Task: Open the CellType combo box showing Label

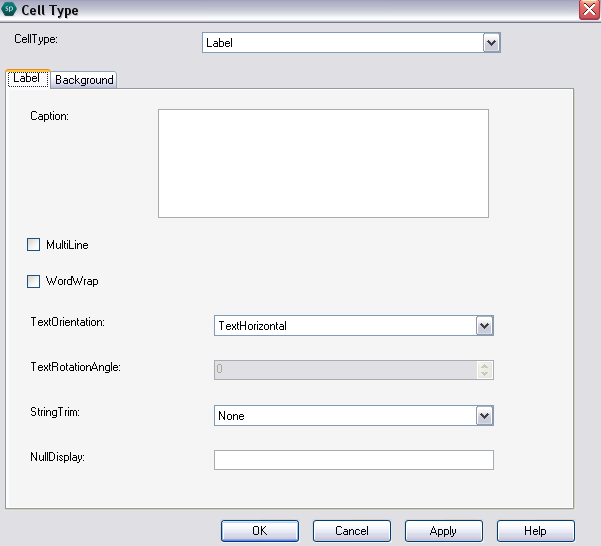Action: pos(351,43)
